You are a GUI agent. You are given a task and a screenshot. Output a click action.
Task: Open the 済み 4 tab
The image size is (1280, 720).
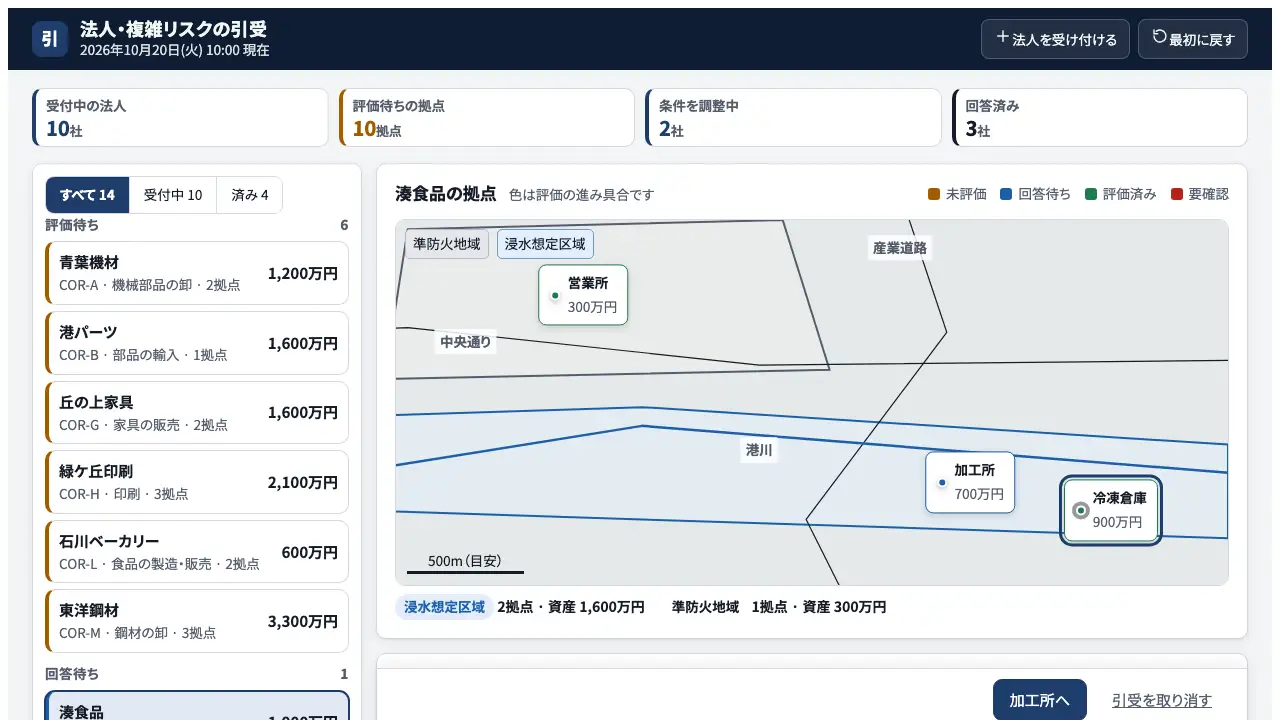(250, 195)
